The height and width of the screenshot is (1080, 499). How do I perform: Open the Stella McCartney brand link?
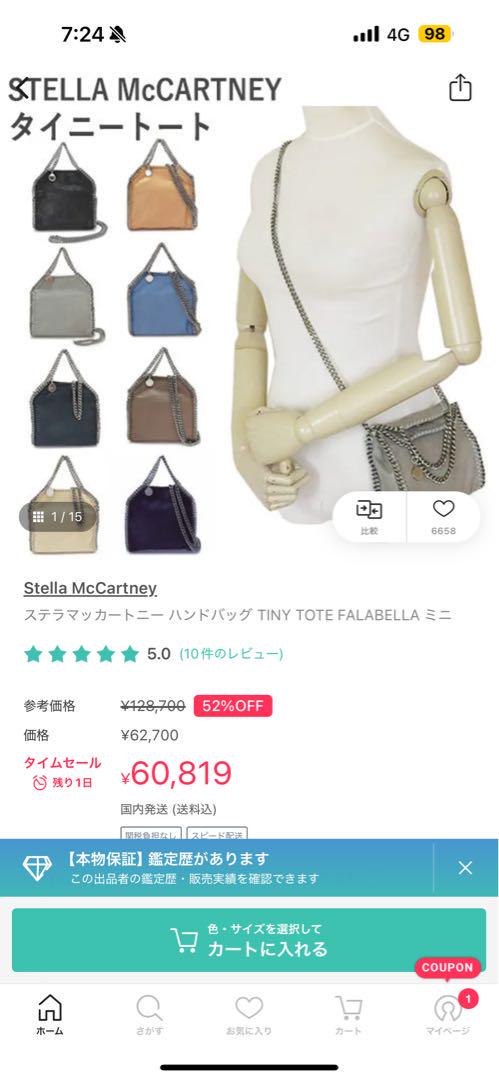(x=90, y=588)
